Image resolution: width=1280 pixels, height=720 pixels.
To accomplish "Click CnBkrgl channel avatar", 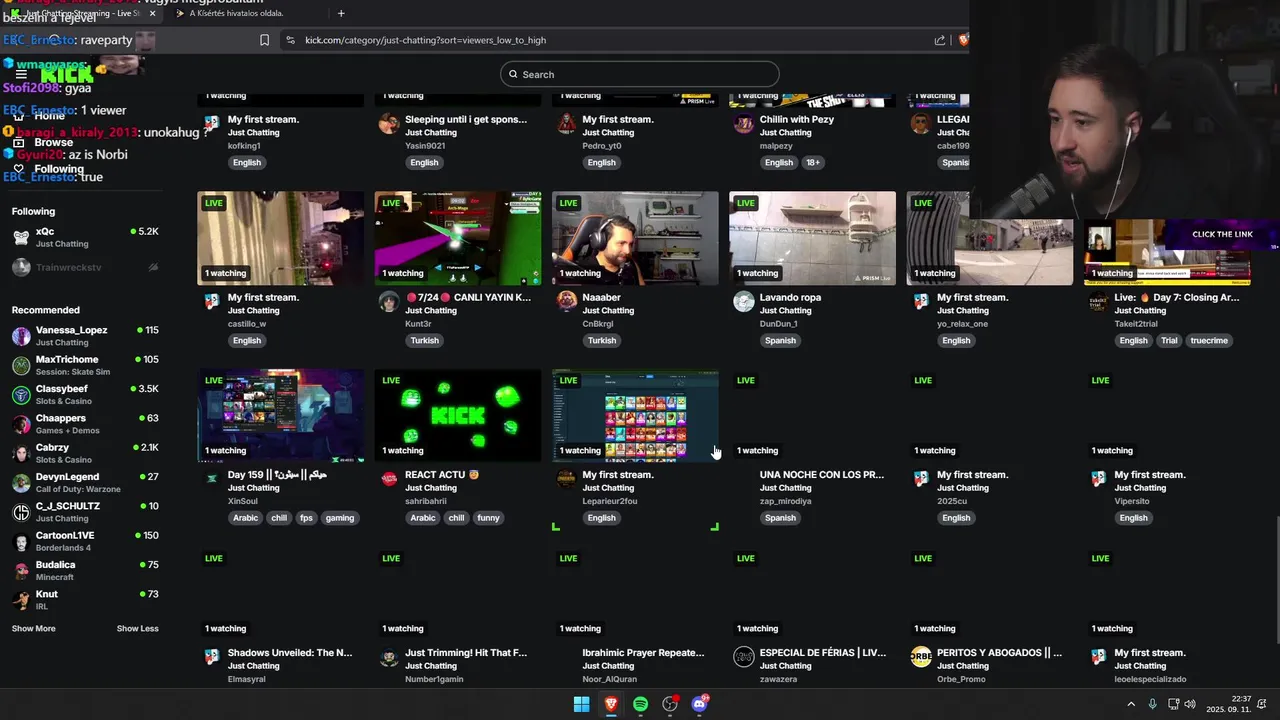I will 567,300.
